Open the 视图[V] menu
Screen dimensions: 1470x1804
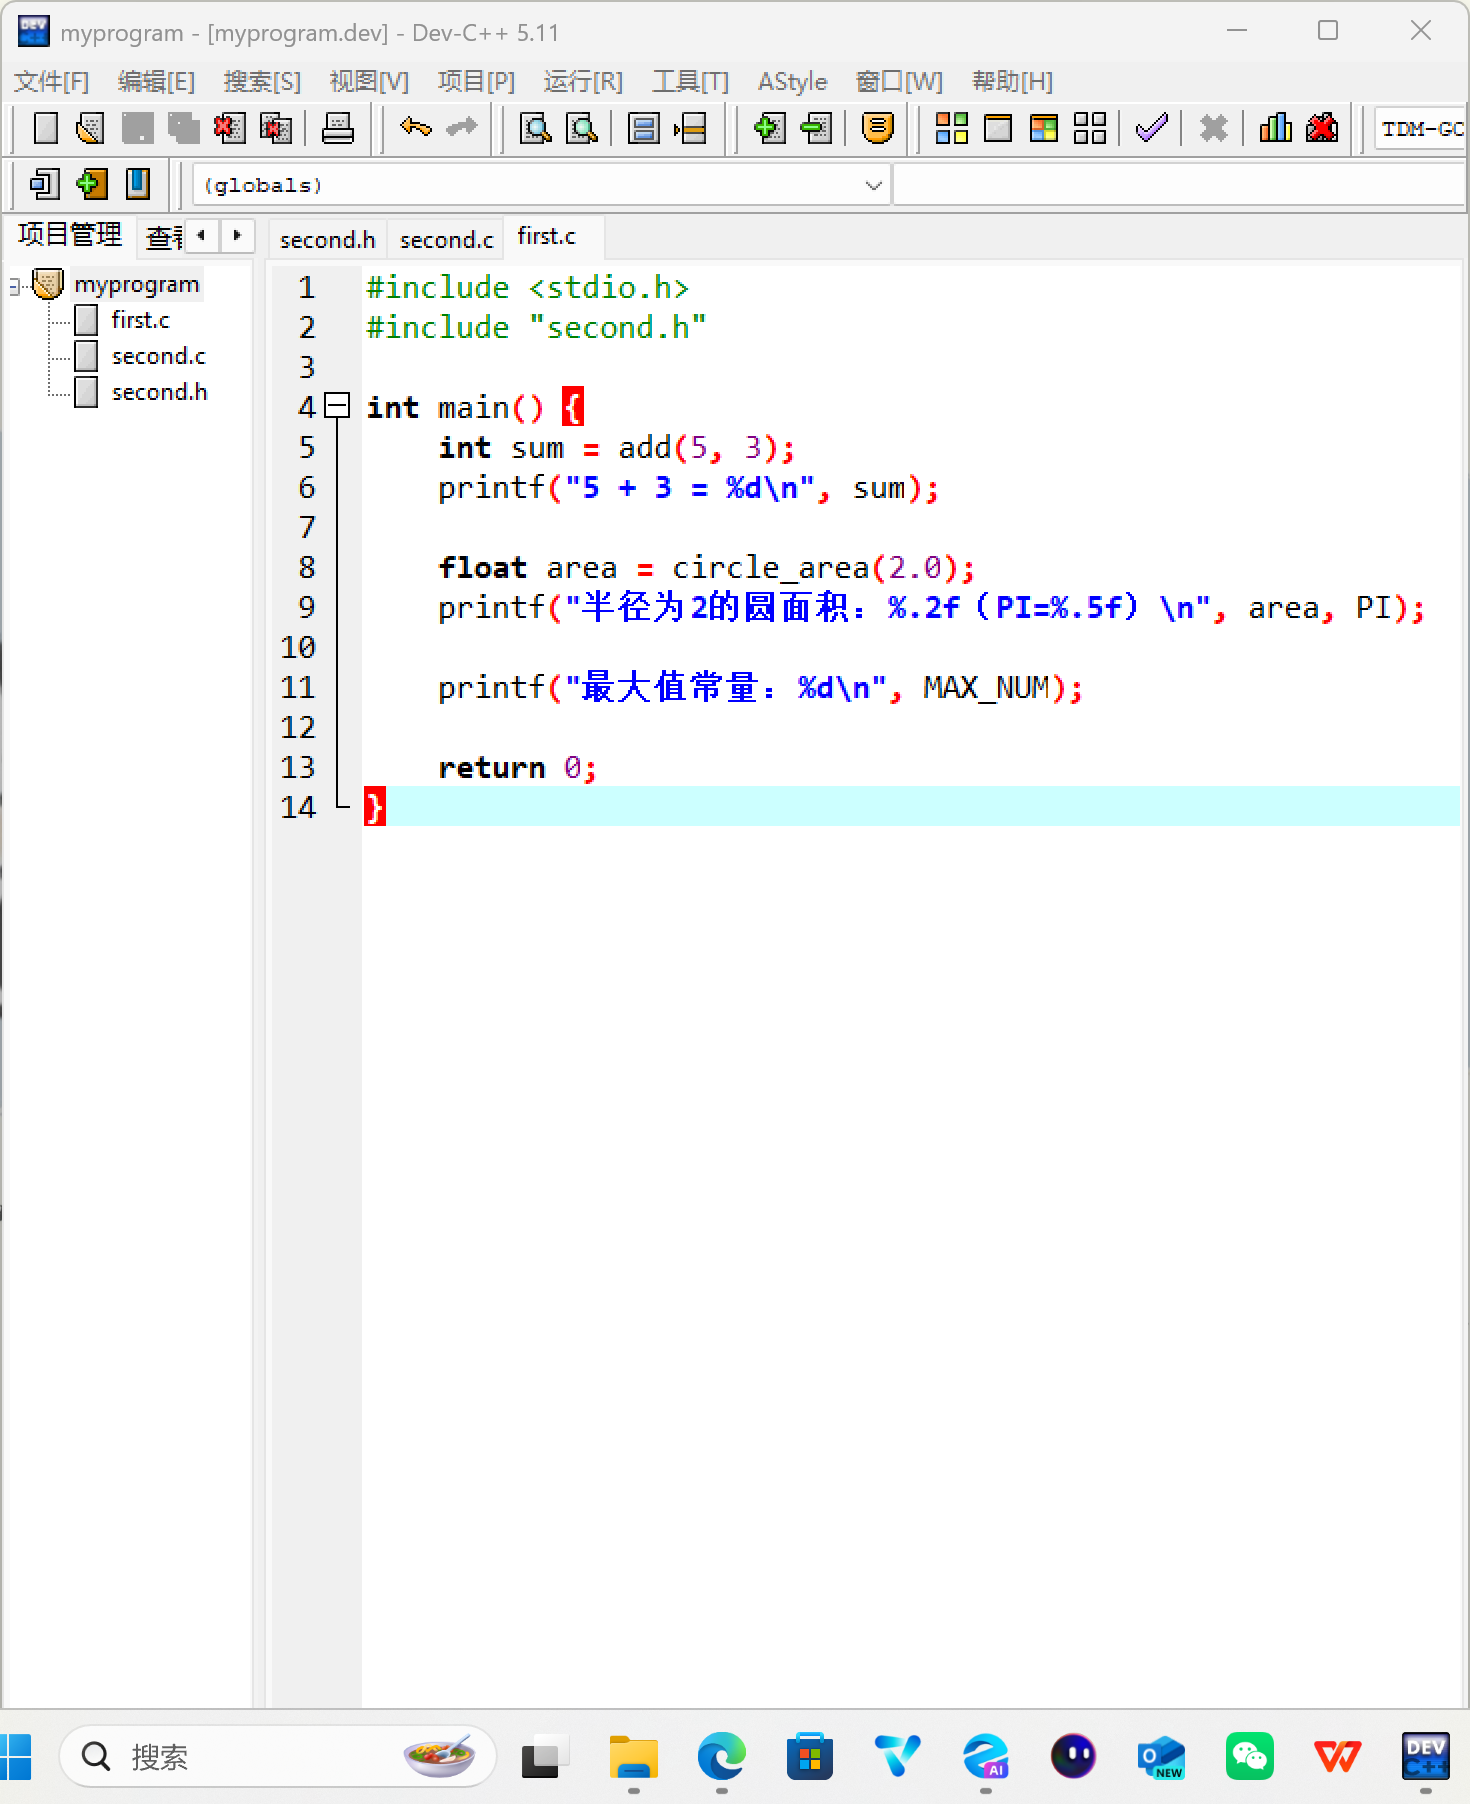(x=369, y=81)
